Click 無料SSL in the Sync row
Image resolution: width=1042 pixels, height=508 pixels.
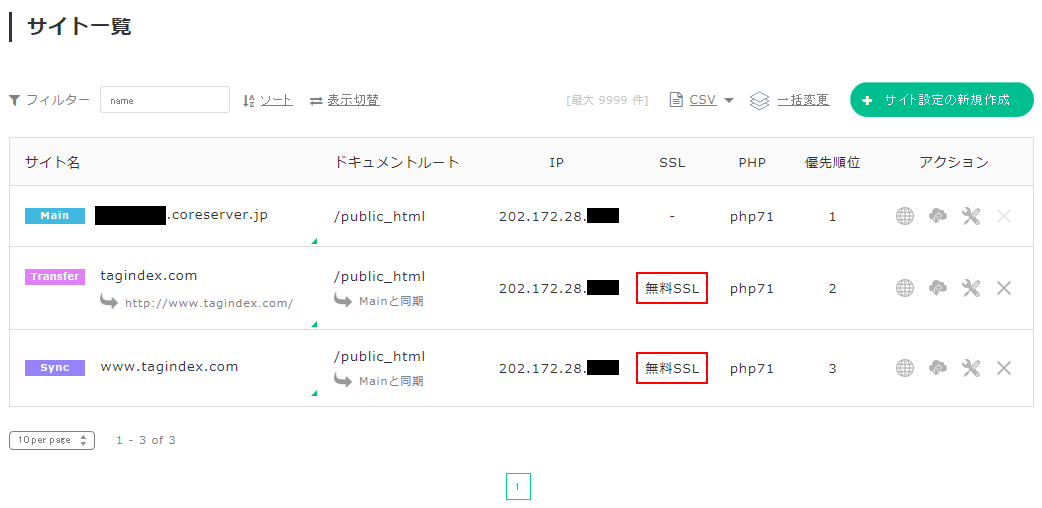tap(672, 368)
